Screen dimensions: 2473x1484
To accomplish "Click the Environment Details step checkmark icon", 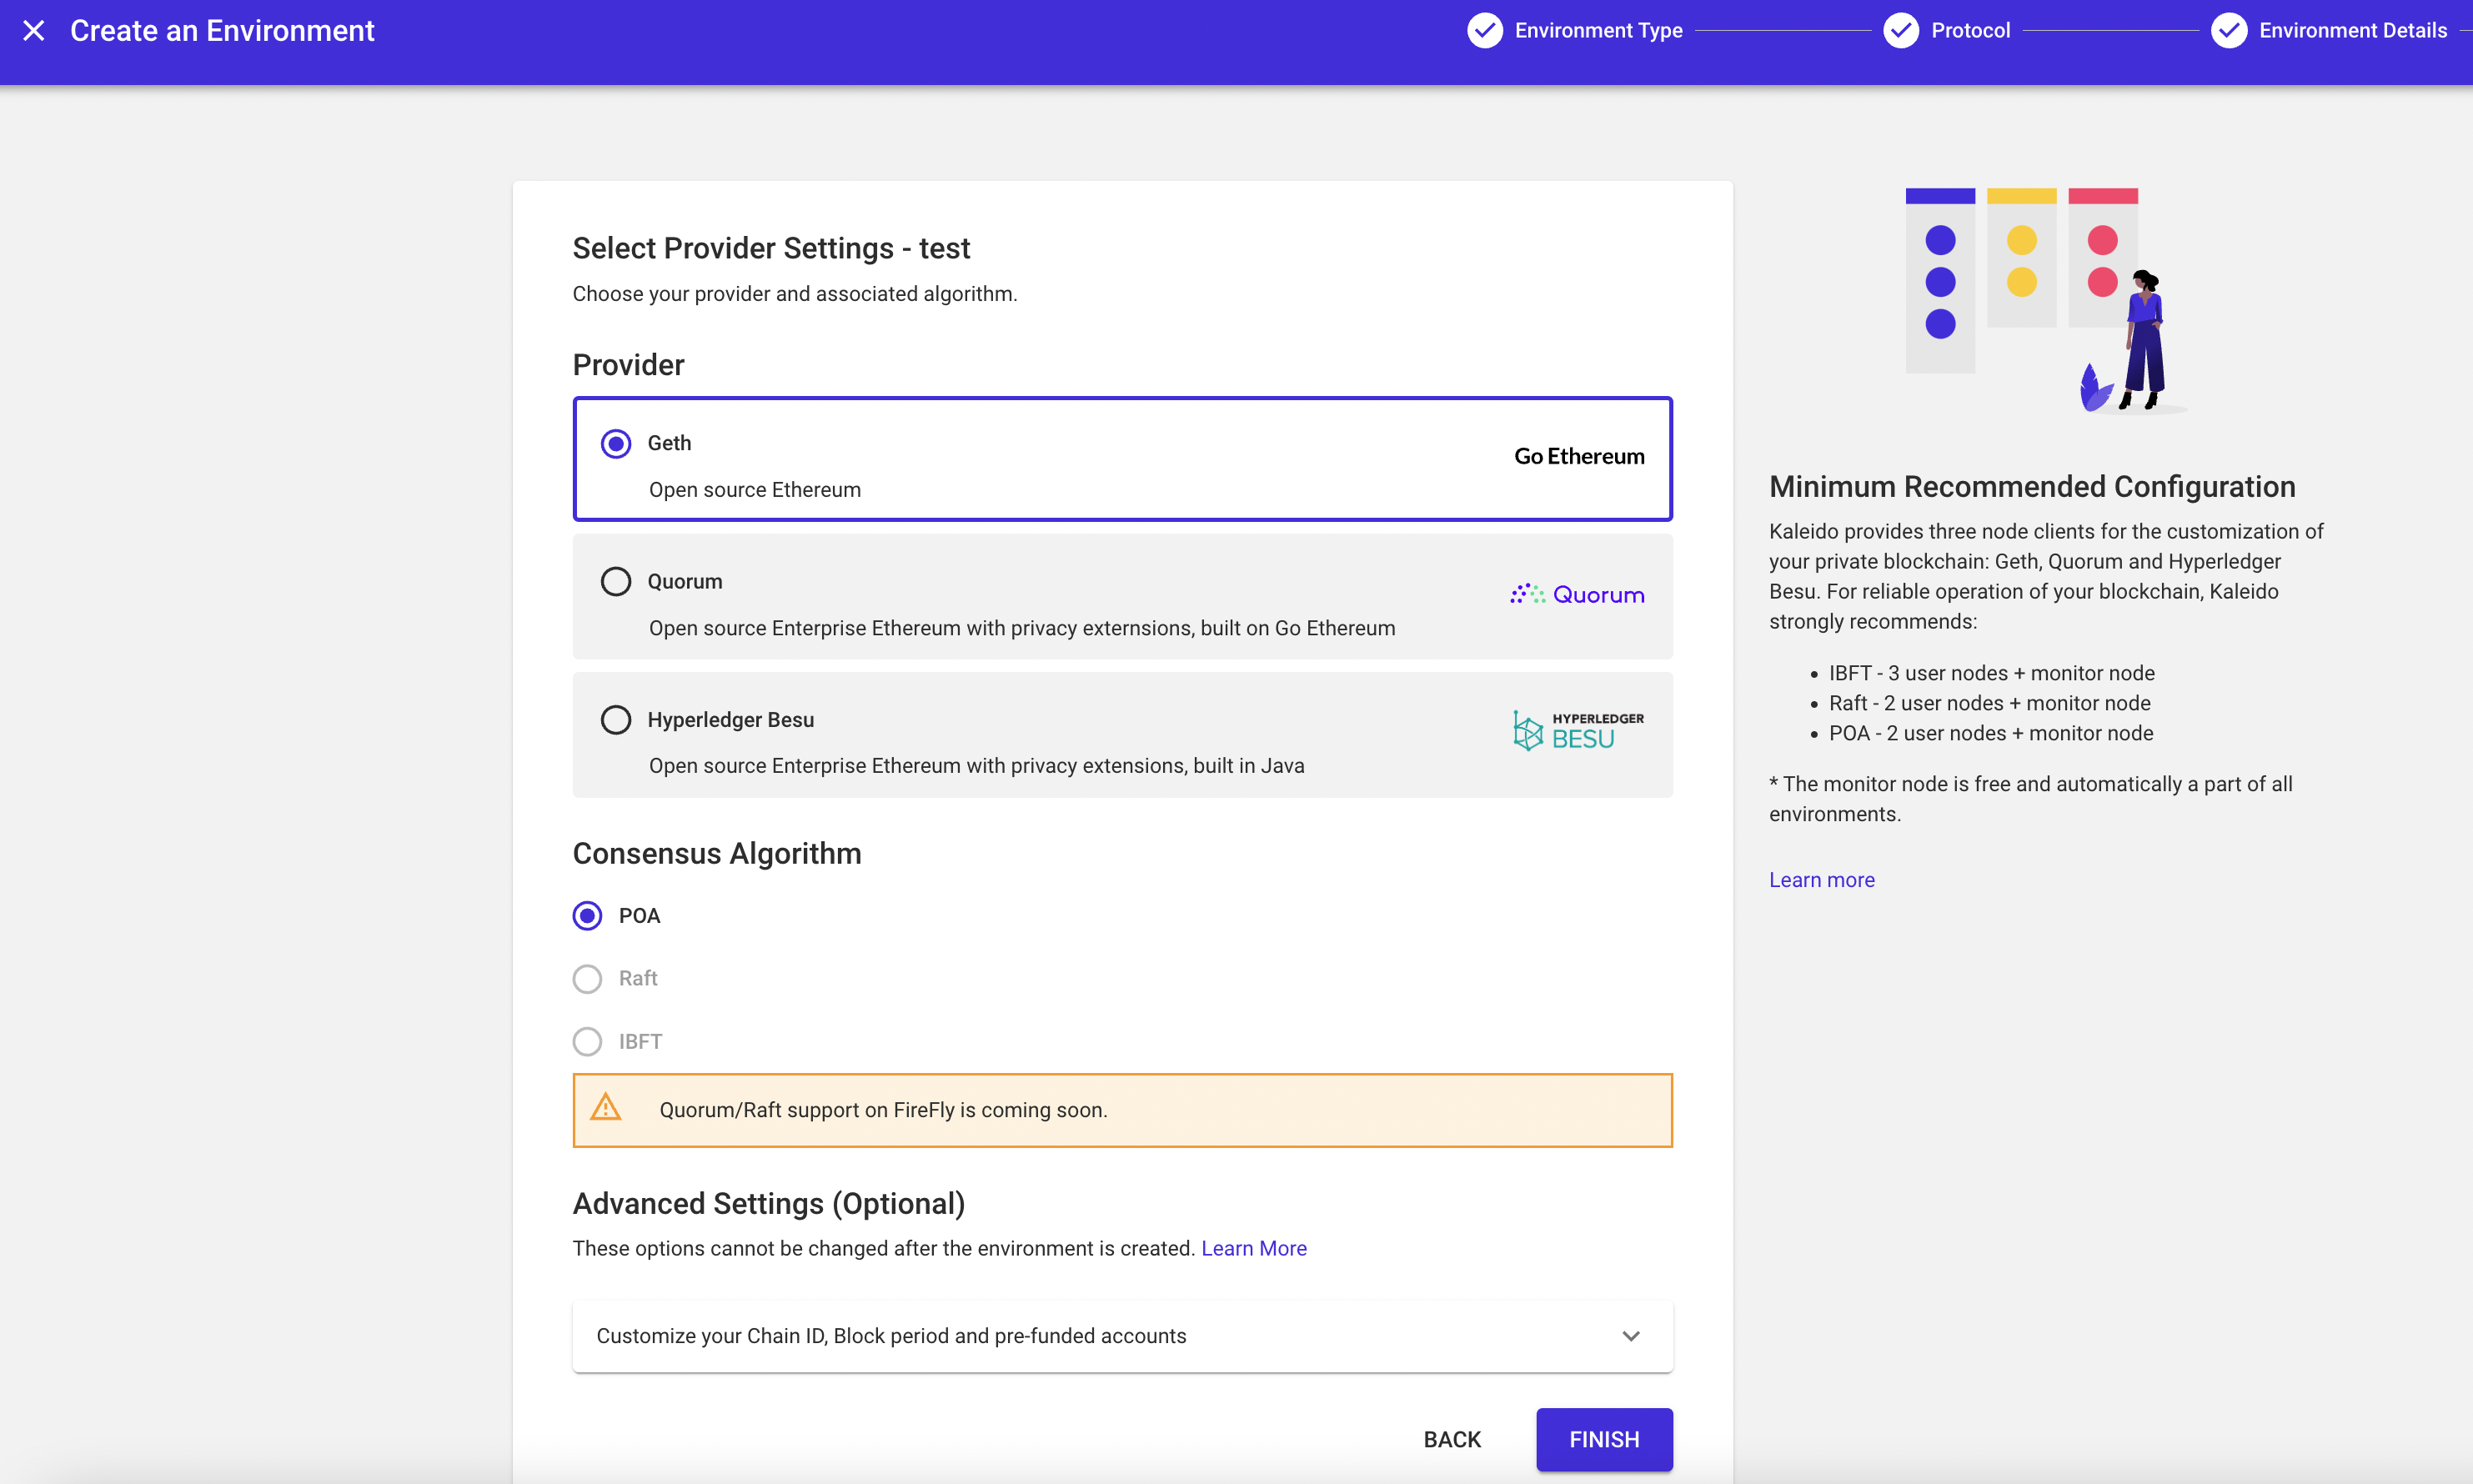I will coord(2228,31).
